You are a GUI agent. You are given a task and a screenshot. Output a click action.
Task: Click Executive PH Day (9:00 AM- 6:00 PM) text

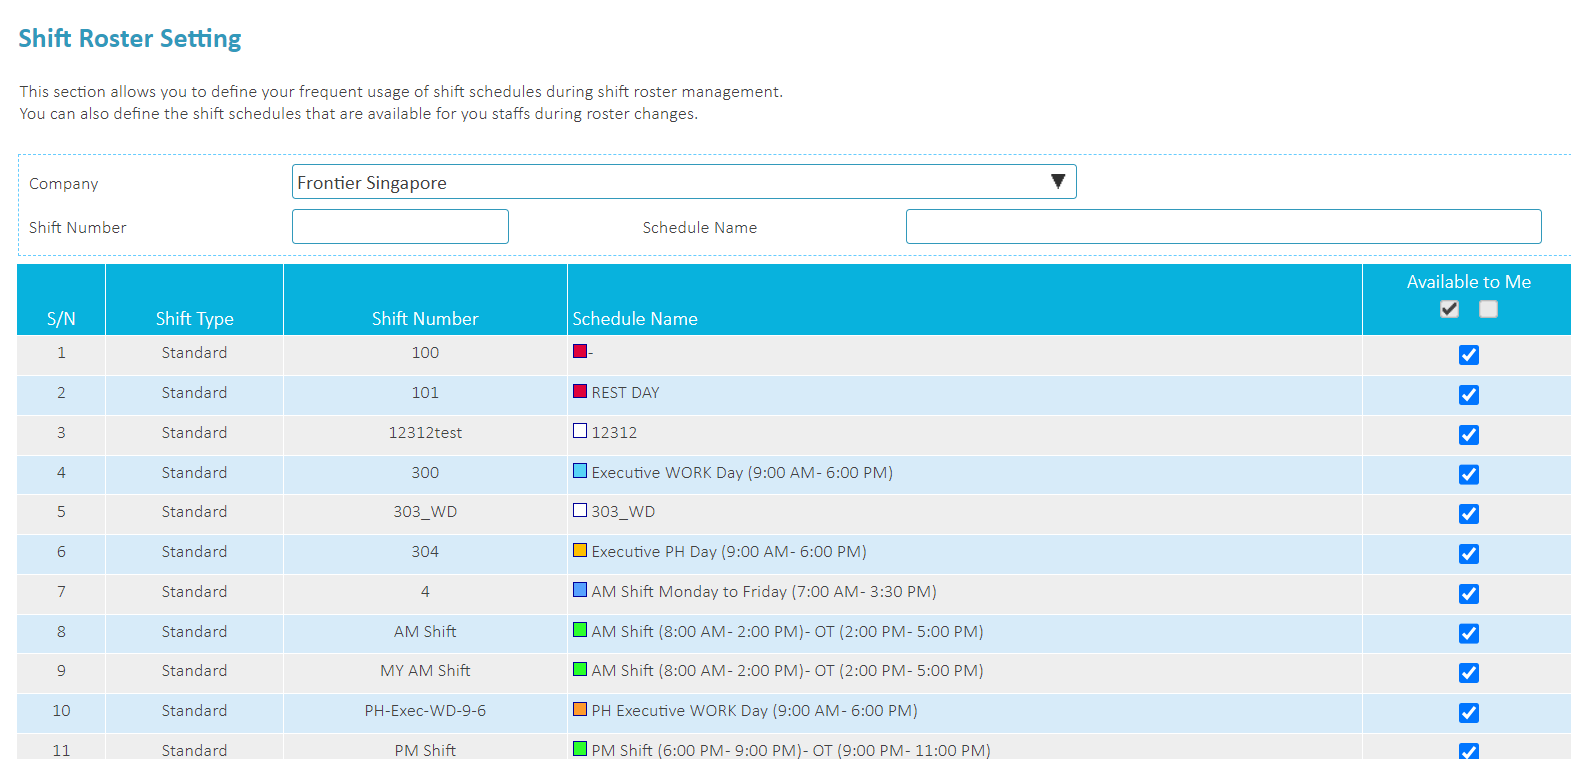pyautogui.click(x=729, y=552)
